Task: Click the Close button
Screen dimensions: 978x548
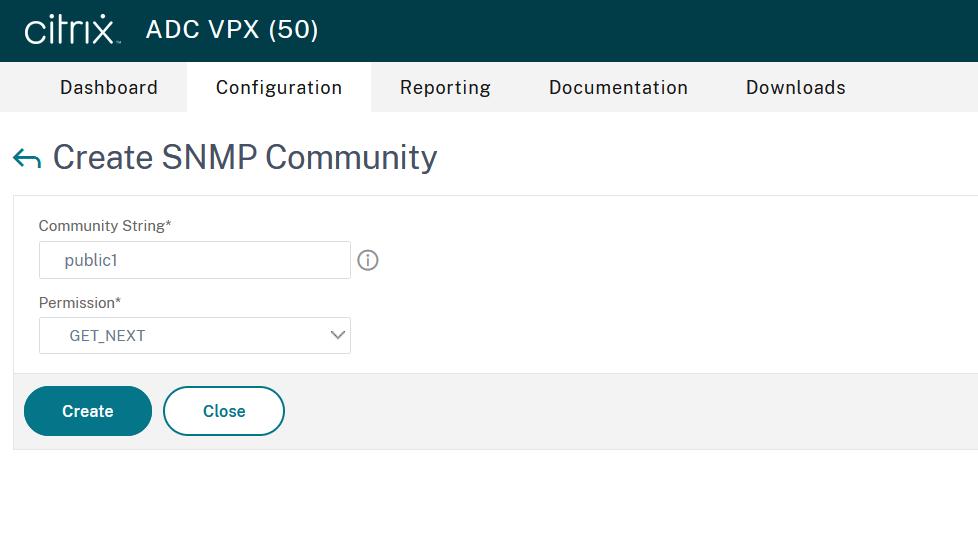Action: pyautogui.click(x=224, y=411)
